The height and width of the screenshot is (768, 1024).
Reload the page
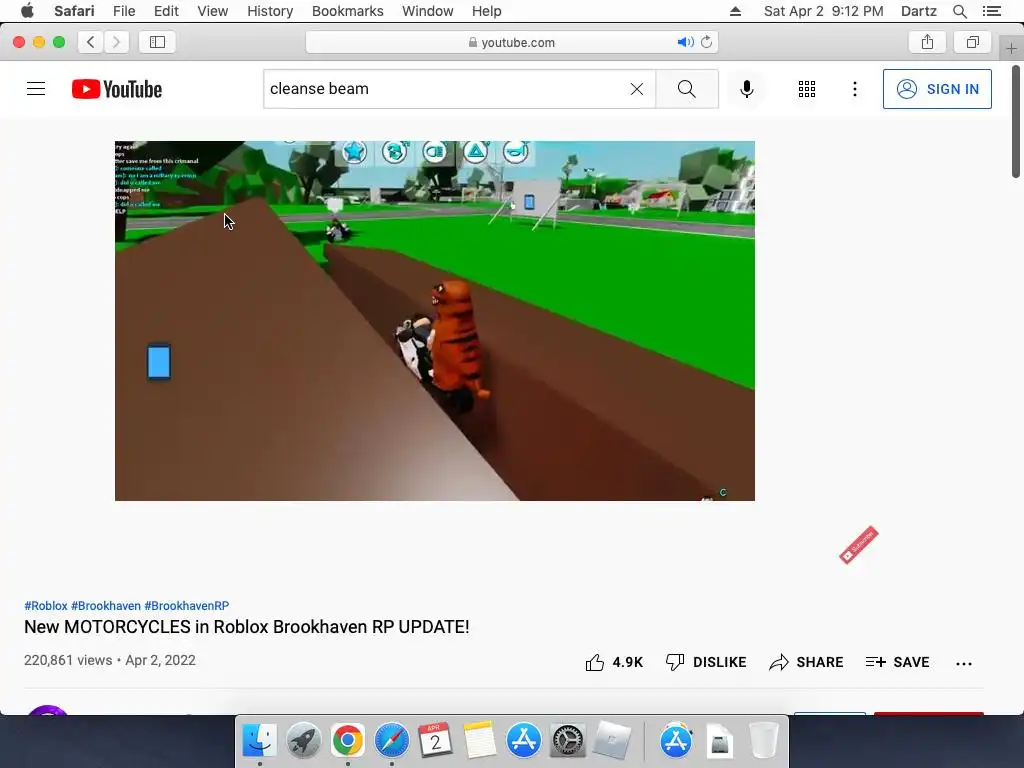707,42
